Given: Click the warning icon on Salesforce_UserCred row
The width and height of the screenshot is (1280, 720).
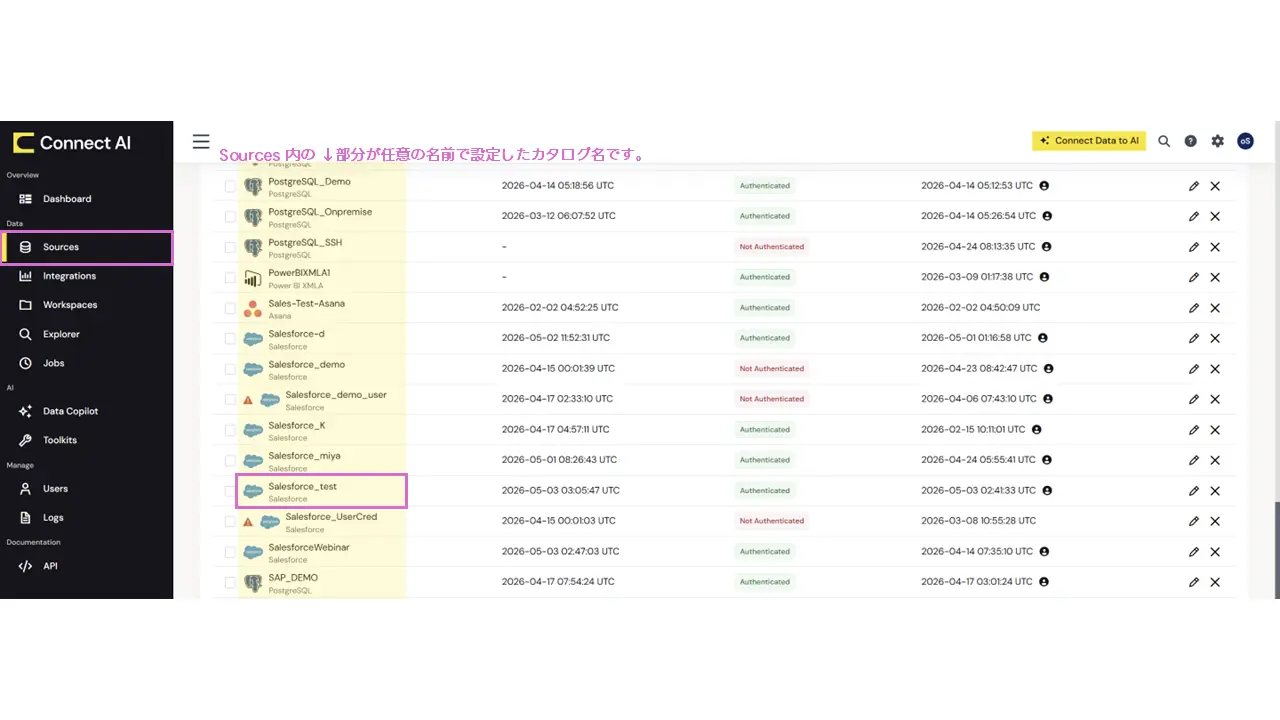Looking at the screenshot, I should tap(248, 522).
